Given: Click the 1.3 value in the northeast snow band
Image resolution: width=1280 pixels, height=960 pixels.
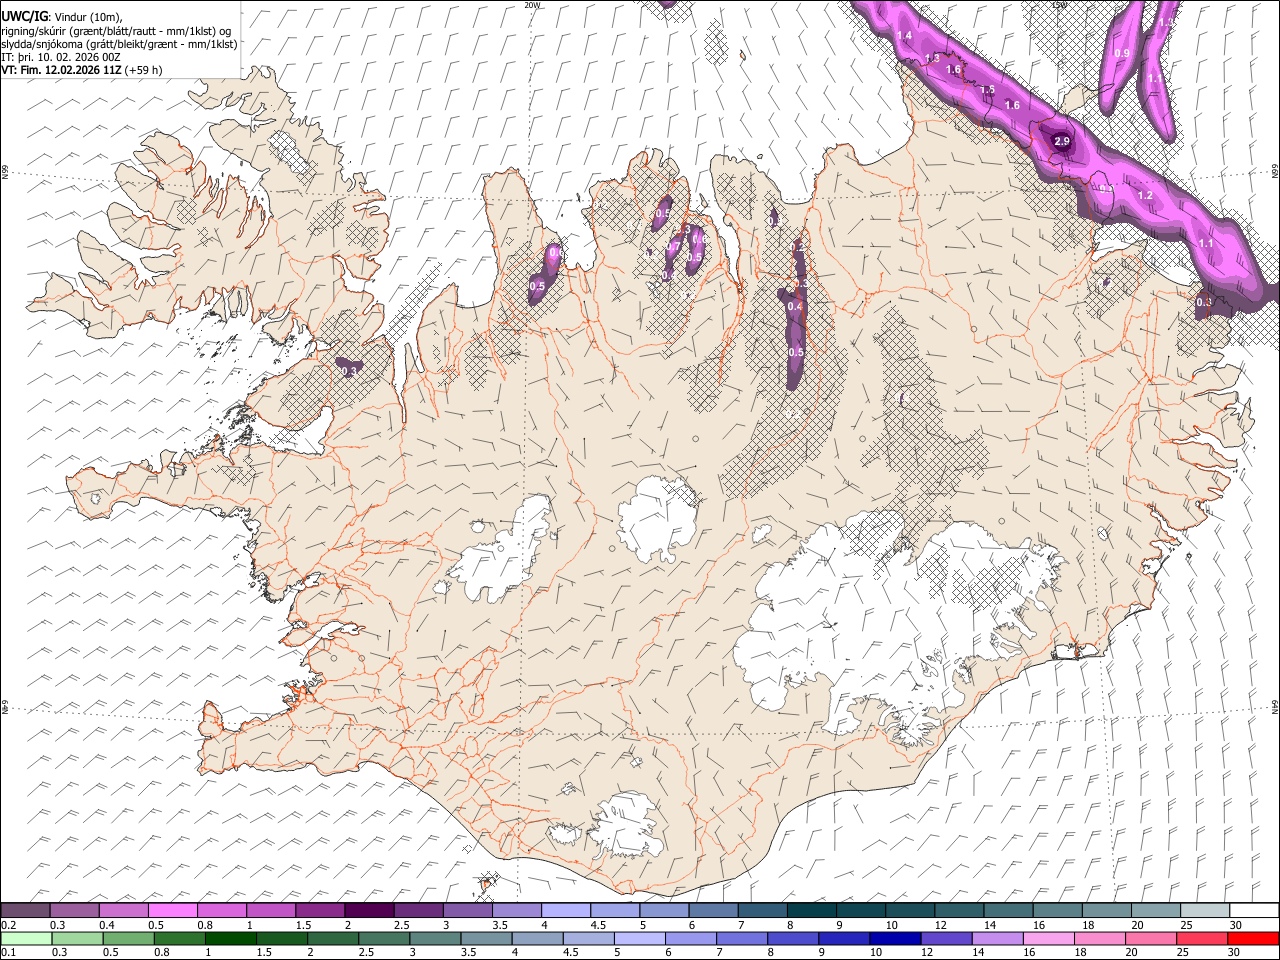Looking at the screenshot, I should (932, 59).
